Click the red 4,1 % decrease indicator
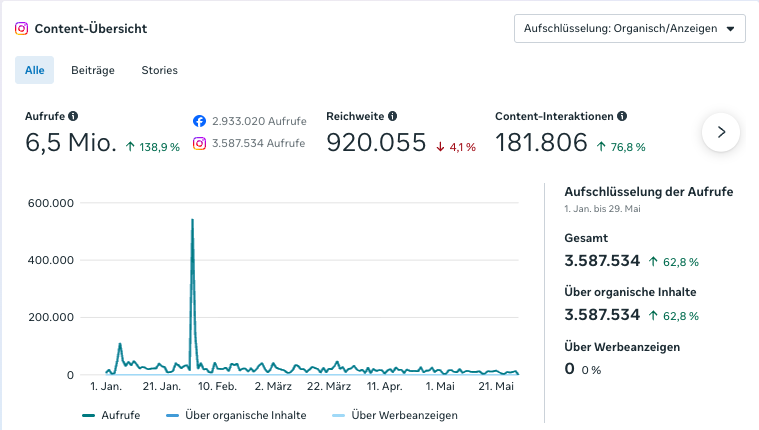 point(455,147)
